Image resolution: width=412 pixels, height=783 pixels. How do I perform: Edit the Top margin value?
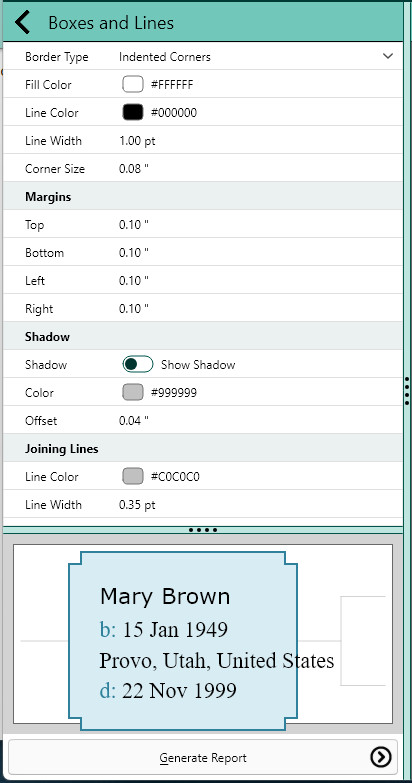click(x=134, y=225)
